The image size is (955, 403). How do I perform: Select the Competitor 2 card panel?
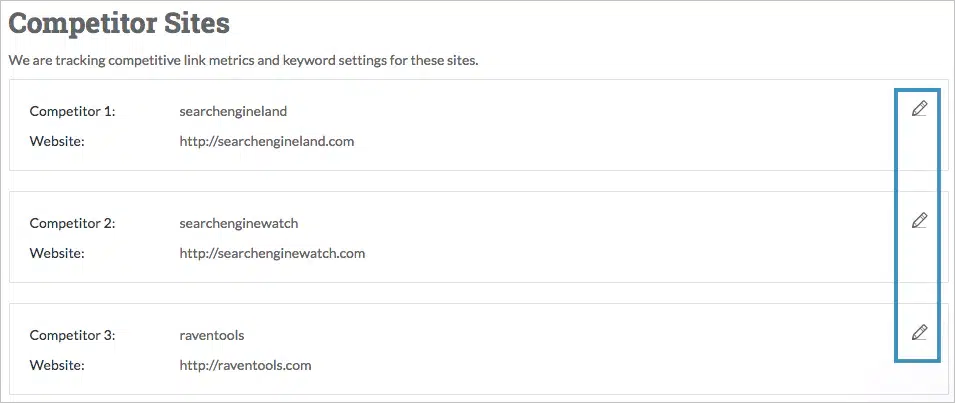[x=600, y=237]
